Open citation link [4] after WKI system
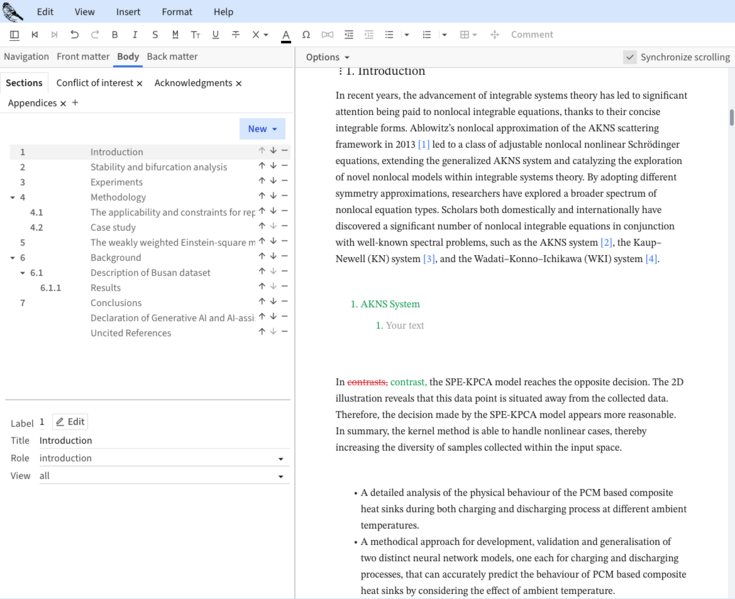735x599 pixels. 652,259
